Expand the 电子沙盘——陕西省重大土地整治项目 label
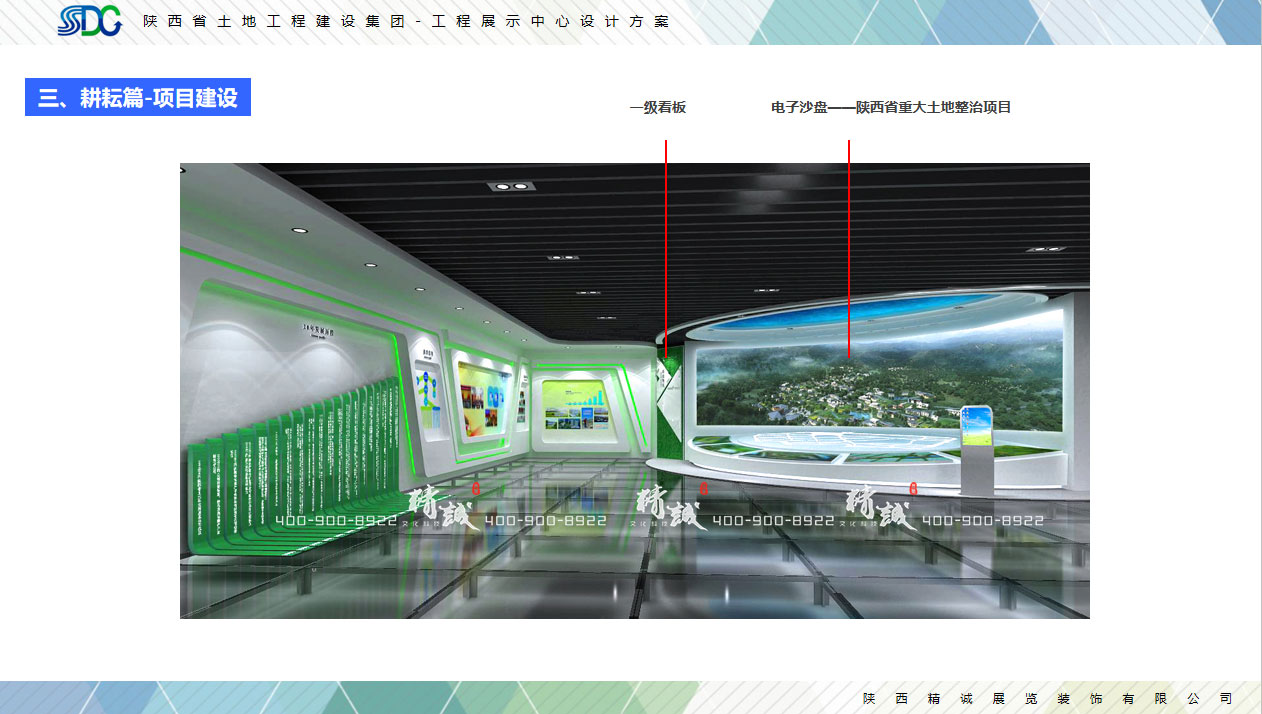1262x714 pixels. coord(889,107)
